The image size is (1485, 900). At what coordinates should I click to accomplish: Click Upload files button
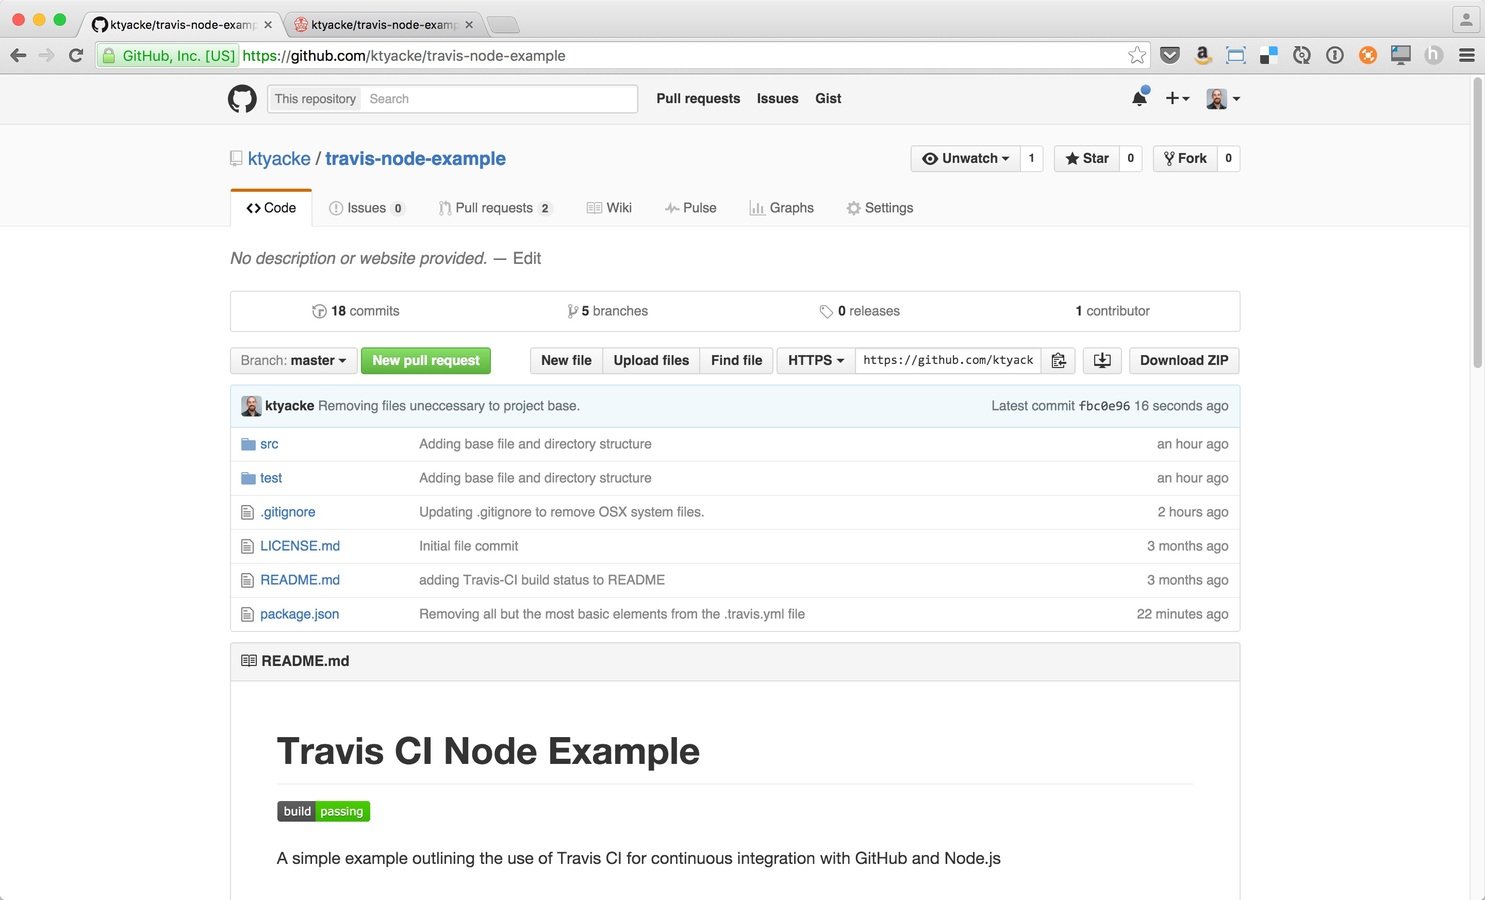(651, 360)
